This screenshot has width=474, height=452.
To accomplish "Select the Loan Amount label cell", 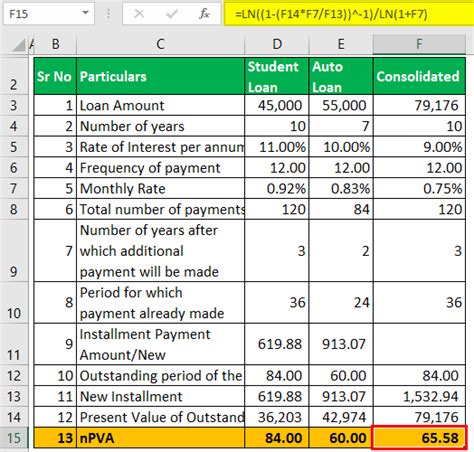I will [x=160, y=105].
